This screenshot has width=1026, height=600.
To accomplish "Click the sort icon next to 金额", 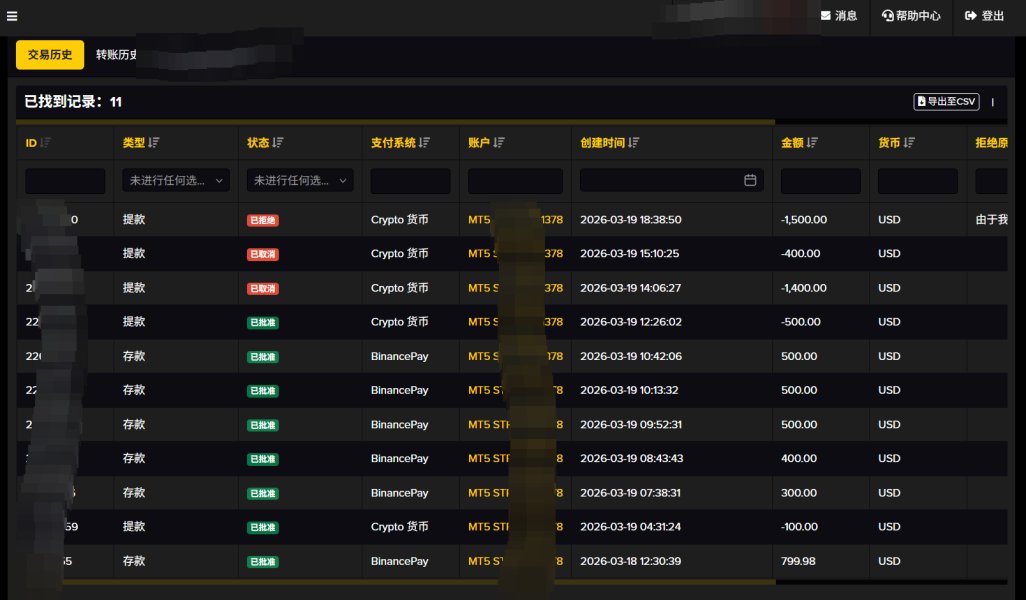I will pos(813,143).
